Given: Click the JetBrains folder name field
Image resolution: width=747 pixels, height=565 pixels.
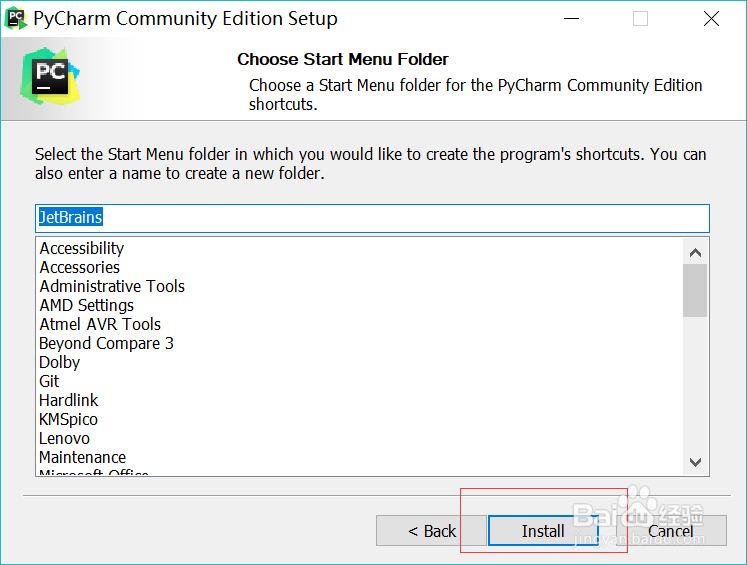Looking at the screenshot, I should pos(372,217).
